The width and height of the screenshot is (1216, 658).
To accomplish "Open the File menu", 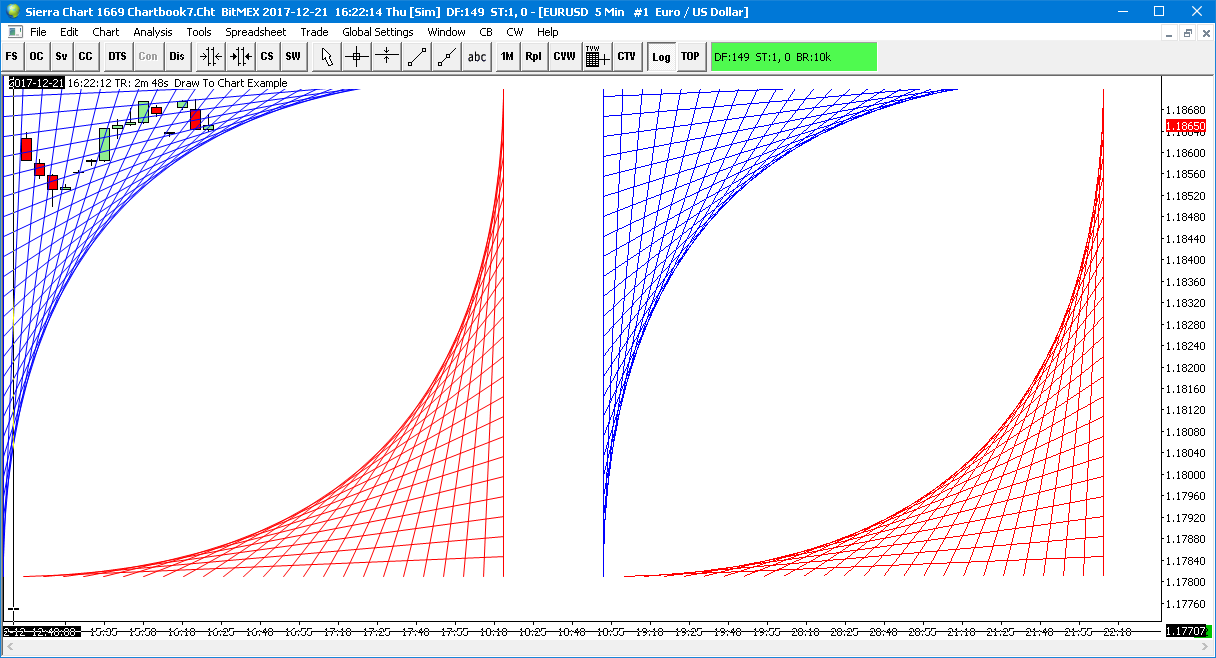I will tap(38, 32).
